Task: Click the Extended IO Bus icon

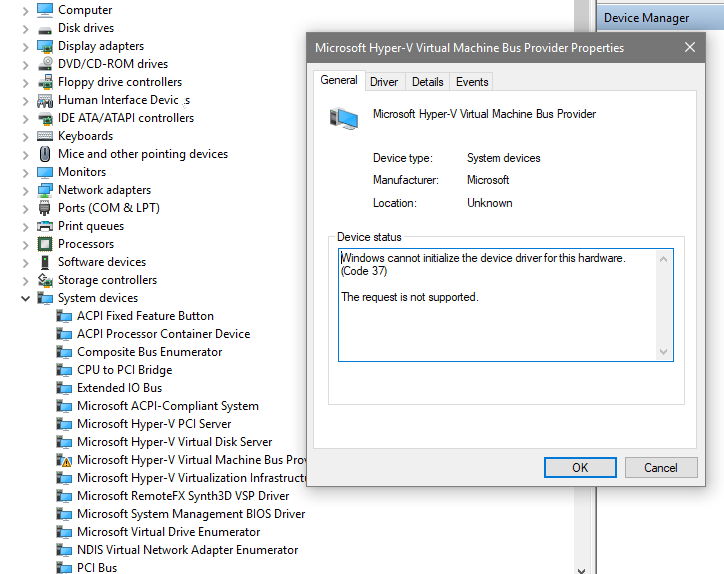Action: pyautogui.click(x=64, y=388)
